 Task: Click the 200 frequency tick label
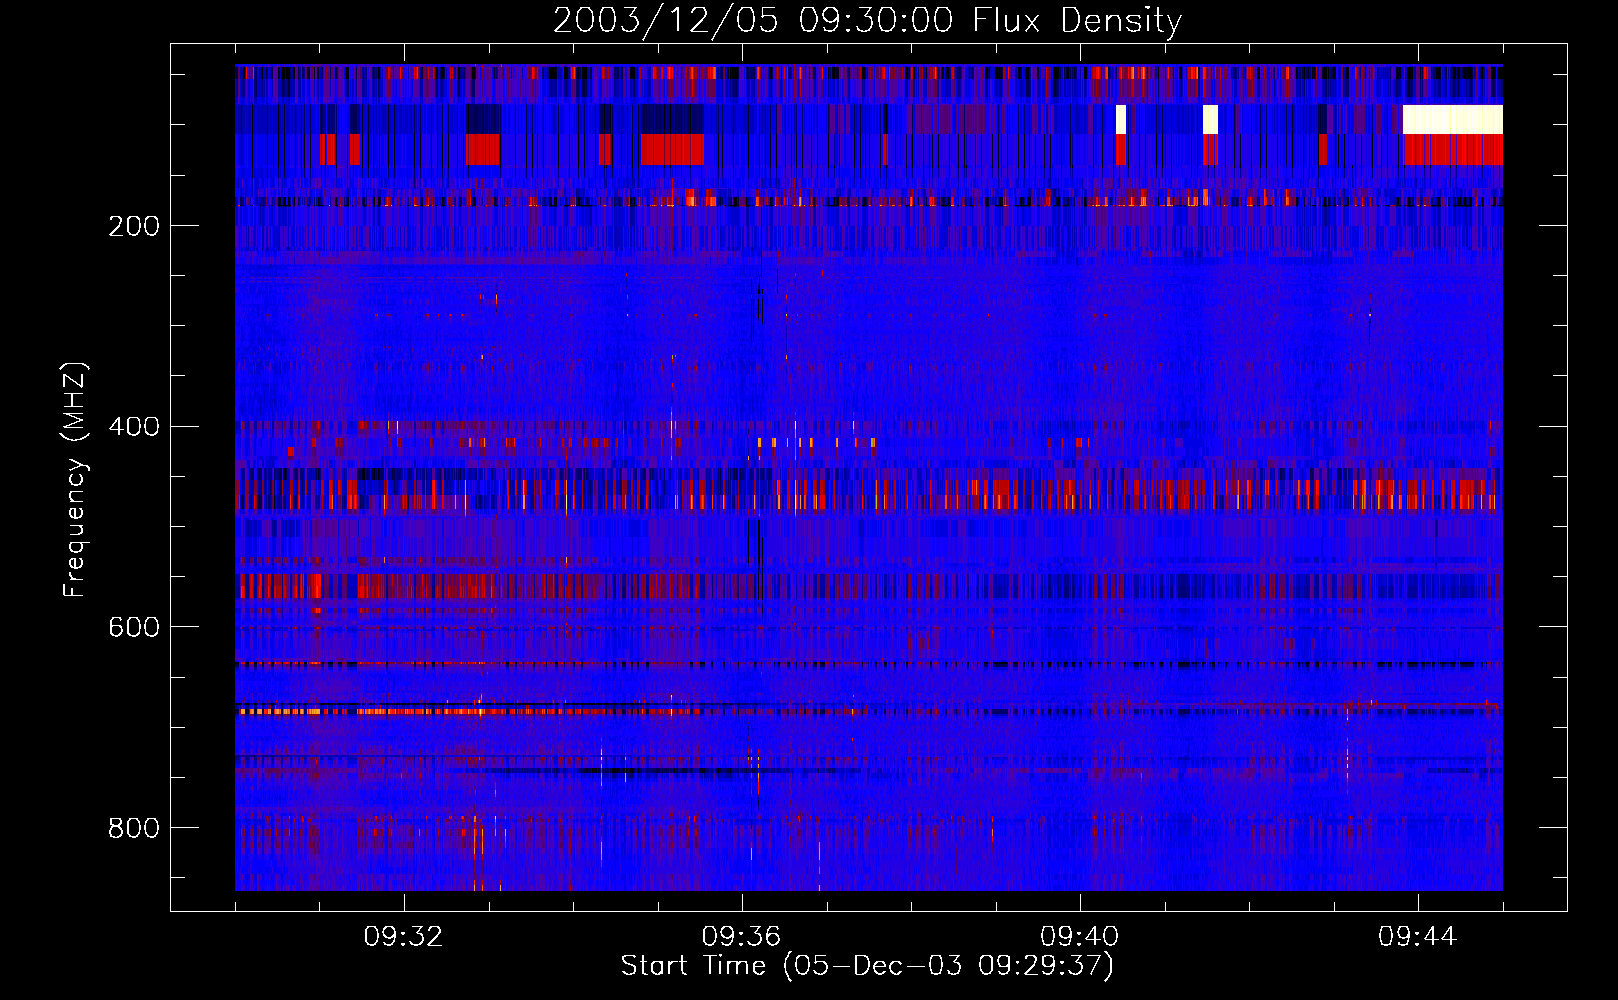134,226
